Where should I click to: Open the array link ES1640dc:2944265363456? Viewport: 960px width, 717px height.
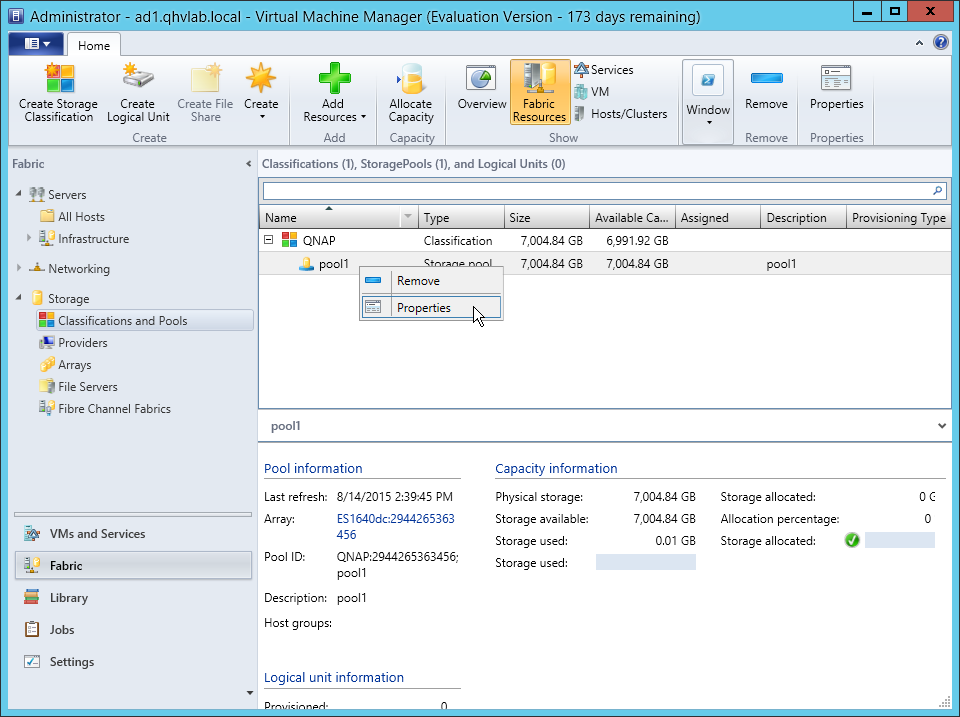pos(396,527)
